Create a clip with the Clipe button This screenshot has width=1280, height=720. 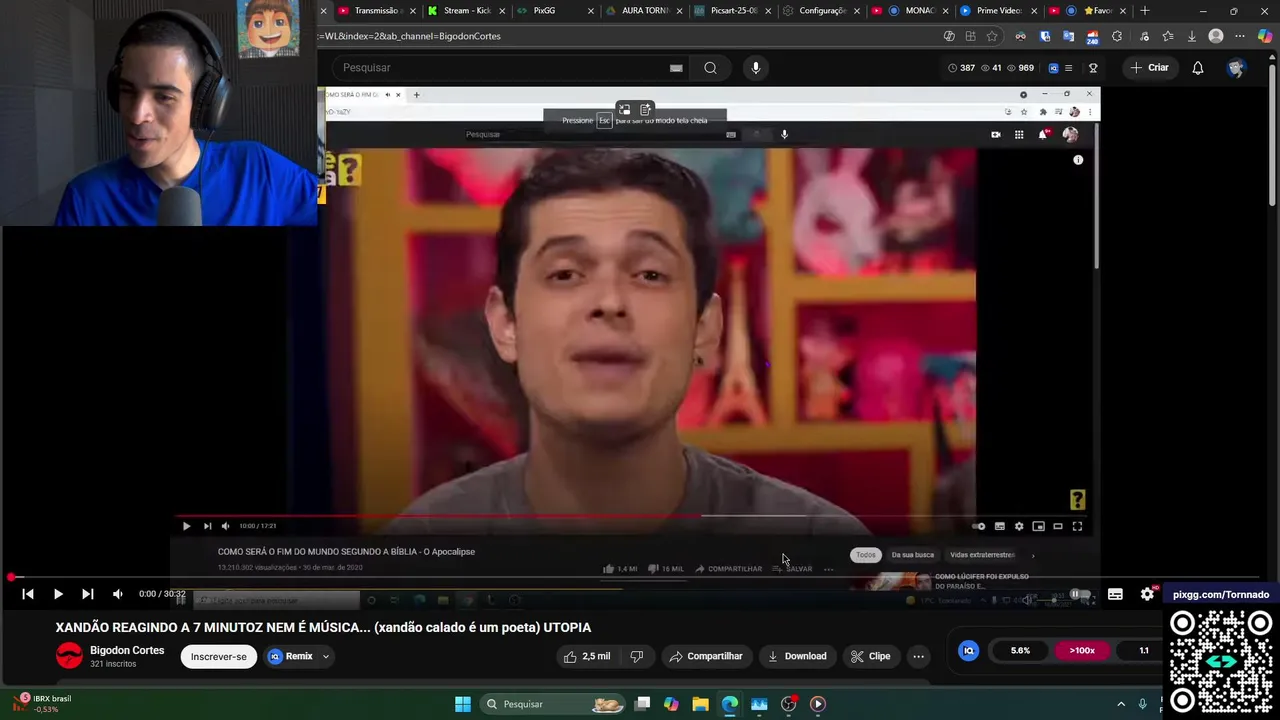coord(870,656)
